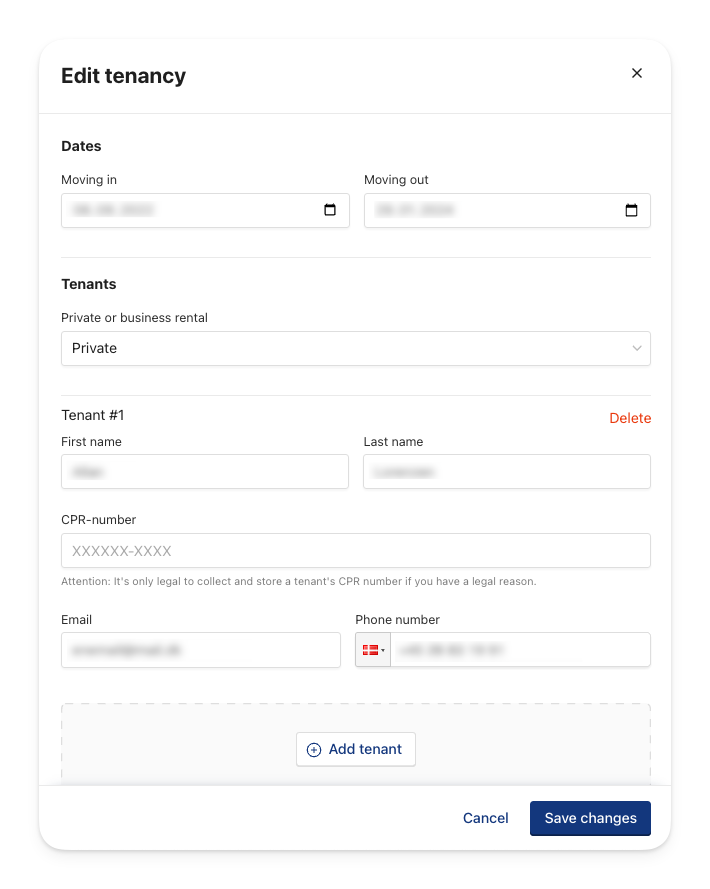Click the plus icon in Add tenant

[x=314, y=750]
